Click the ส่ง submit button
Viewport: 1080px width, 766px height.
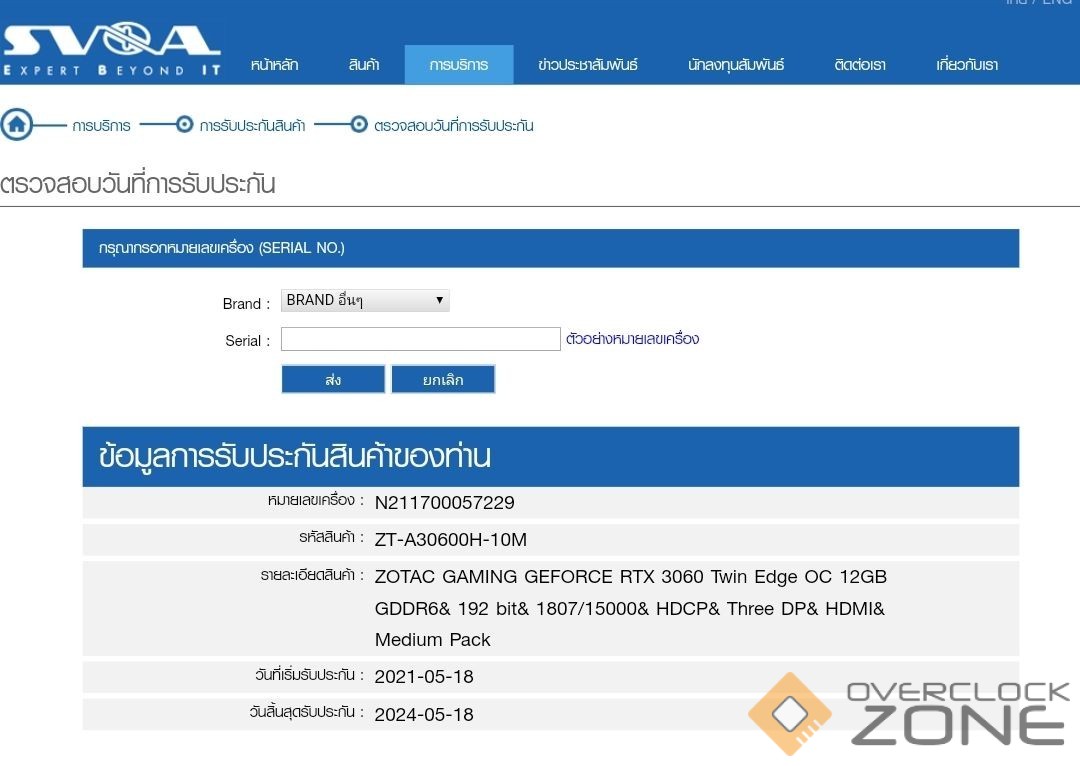coord(333,380)
